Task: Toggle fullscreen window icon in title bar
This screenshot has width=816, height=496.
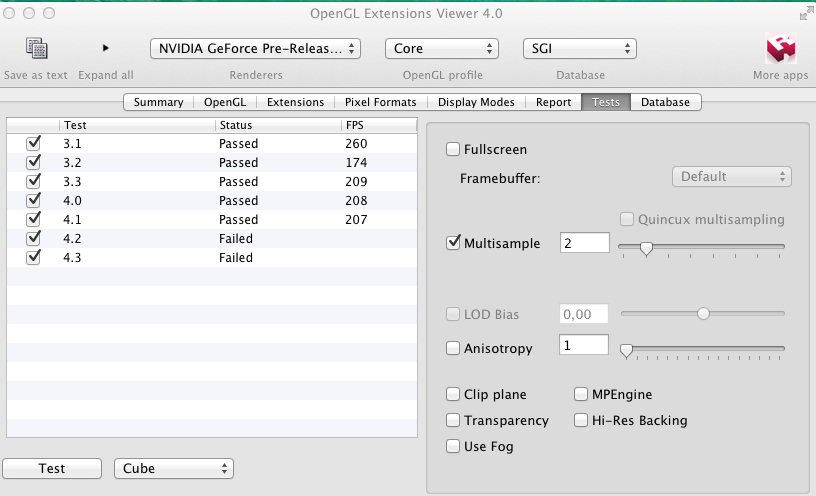Action: point(806,14)
